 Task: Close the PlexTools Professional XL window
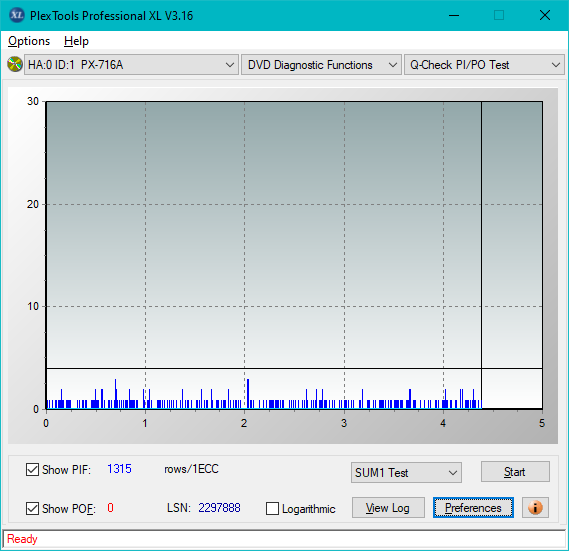[545, 15]
